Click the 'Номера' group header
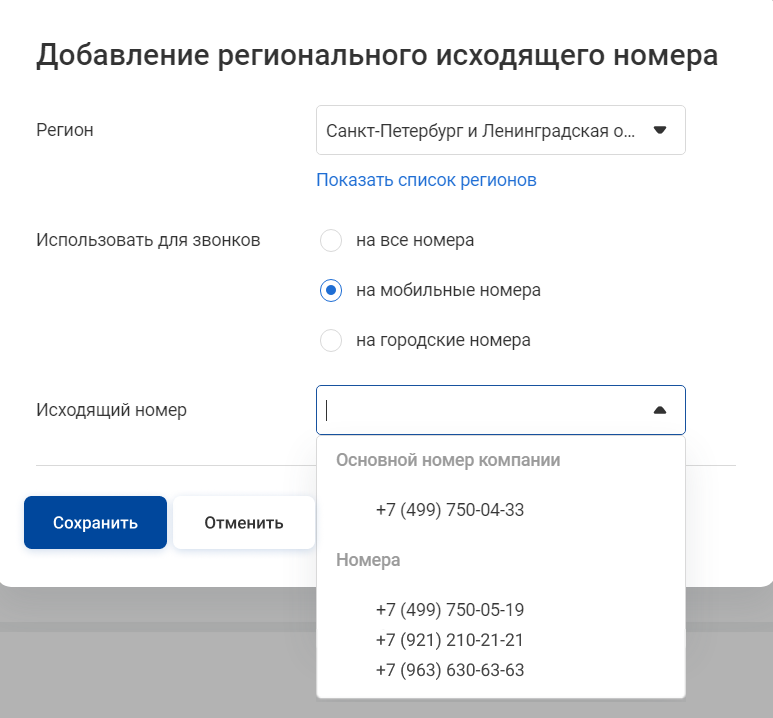 click(368, 560)
